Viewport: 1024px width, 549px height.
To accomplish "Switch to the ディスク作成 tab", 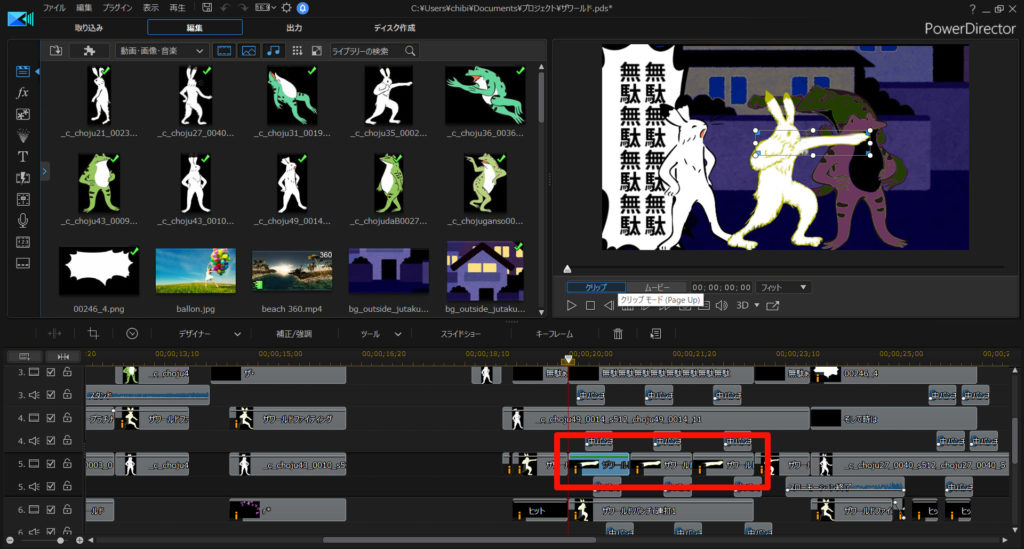I will tap(394, 27).
